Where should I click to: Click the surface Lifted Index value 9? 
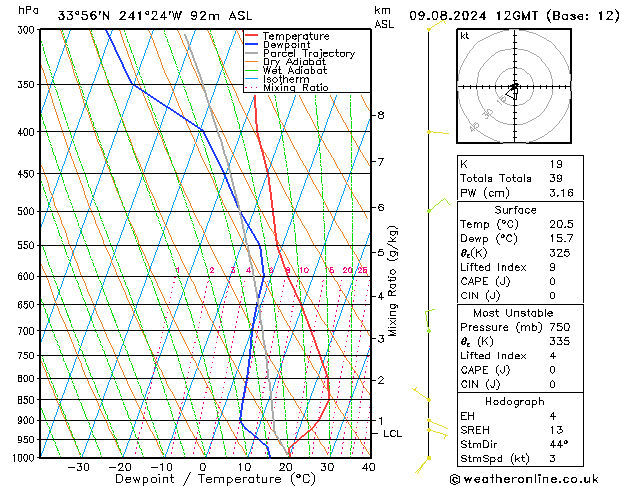click(552, 267)
